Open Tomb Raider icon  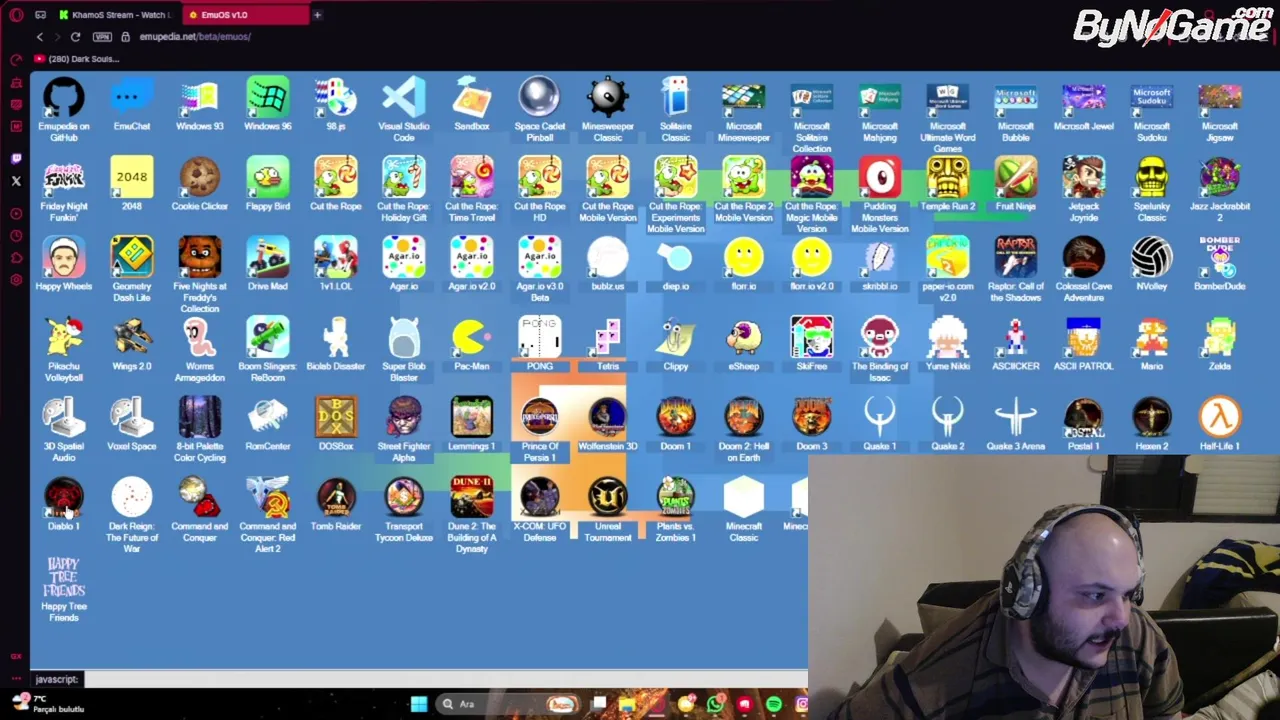(336, 504)
